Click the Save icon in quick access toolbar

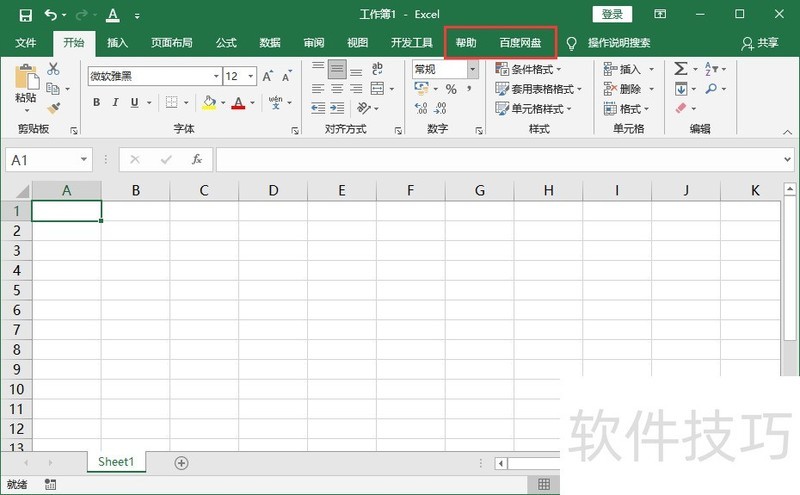point(25,15)
